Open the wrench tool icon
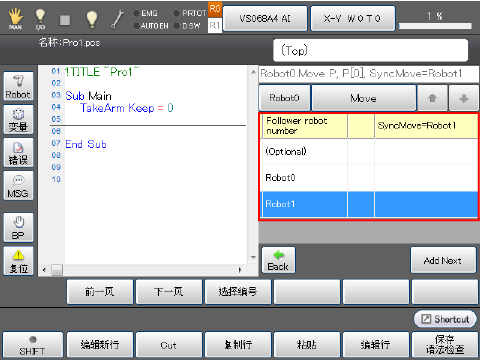Viewport: 480px width, 360px height. click(x=117, y=19)
